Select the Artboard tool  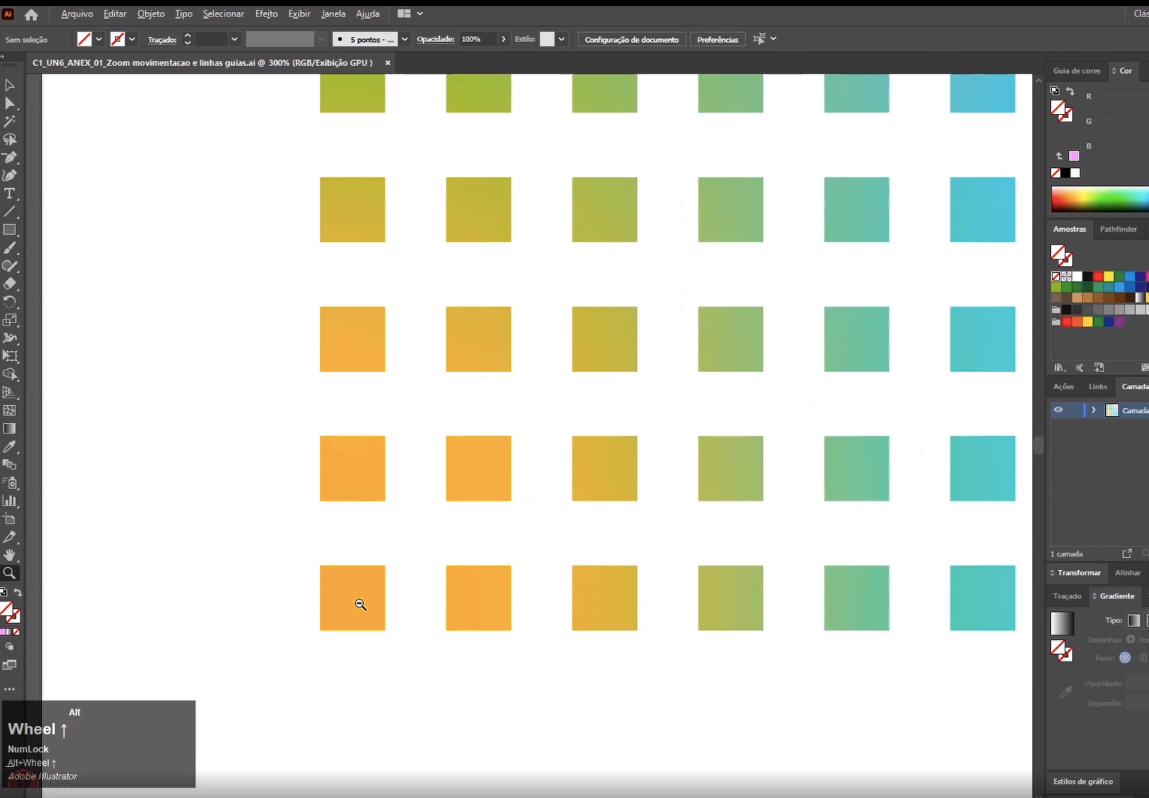click(x=10, y=519)
